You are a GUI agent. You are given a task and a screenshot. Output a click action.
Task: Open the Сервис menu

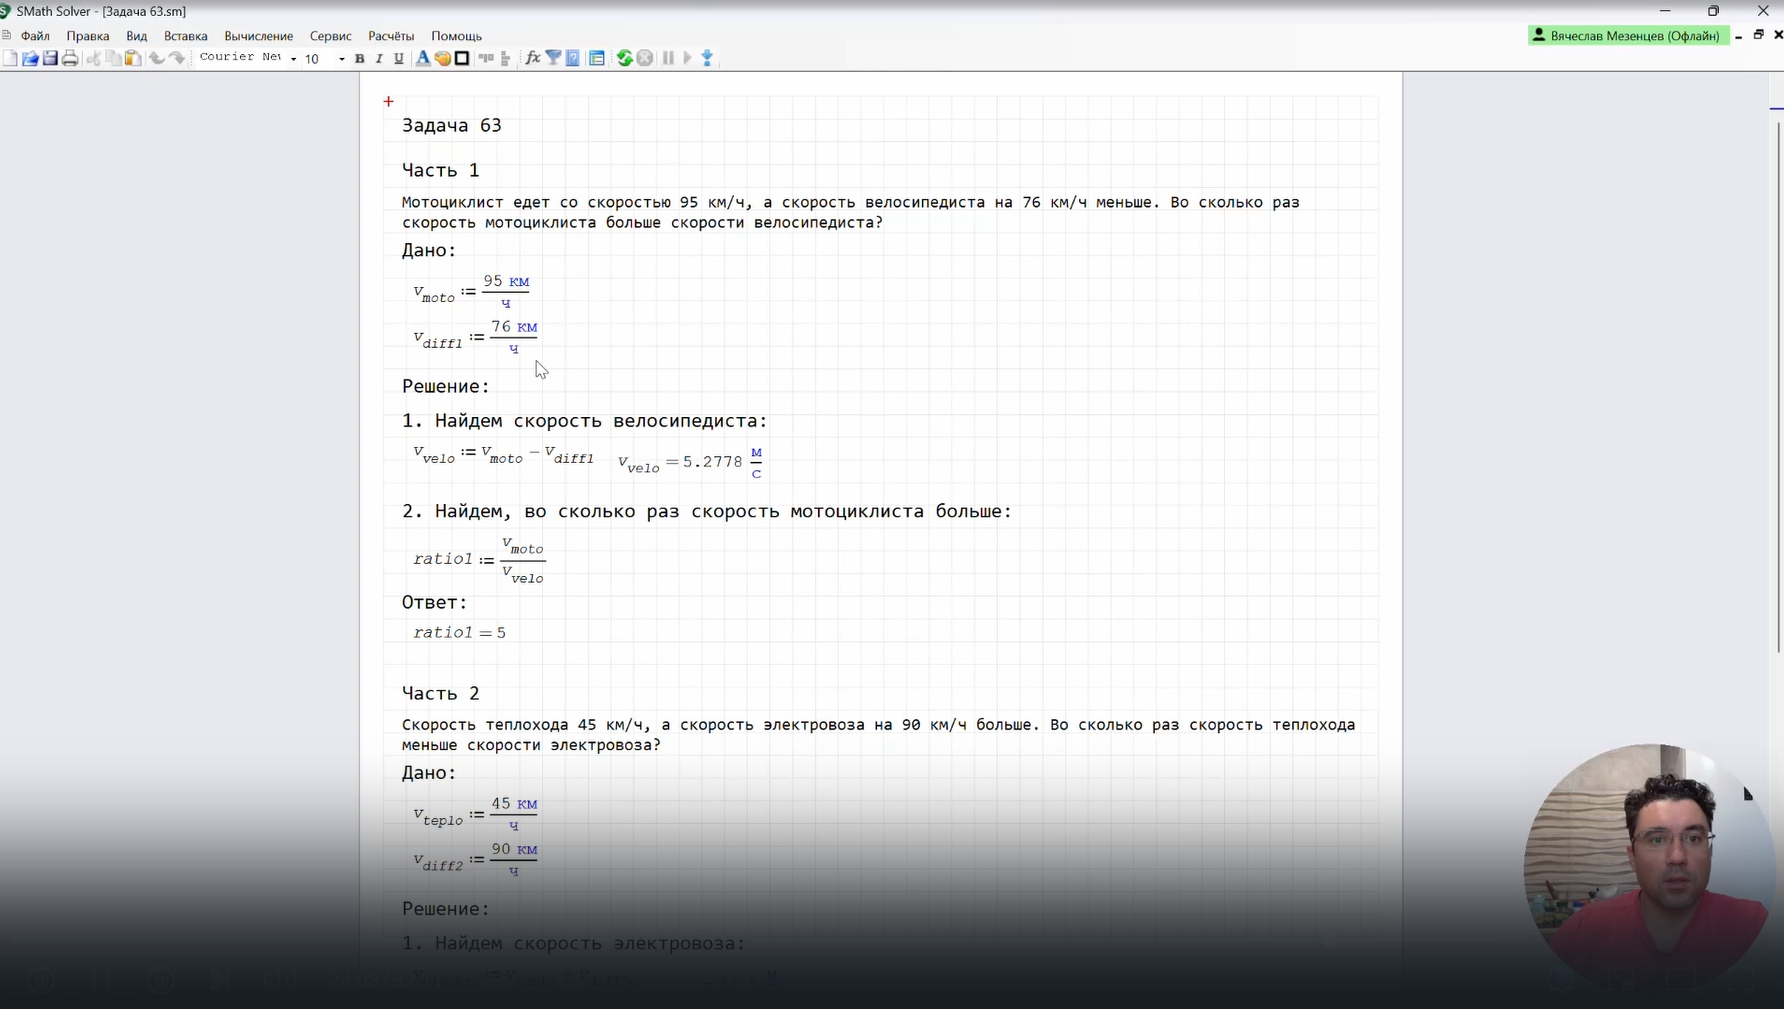[x=330, y=36]
